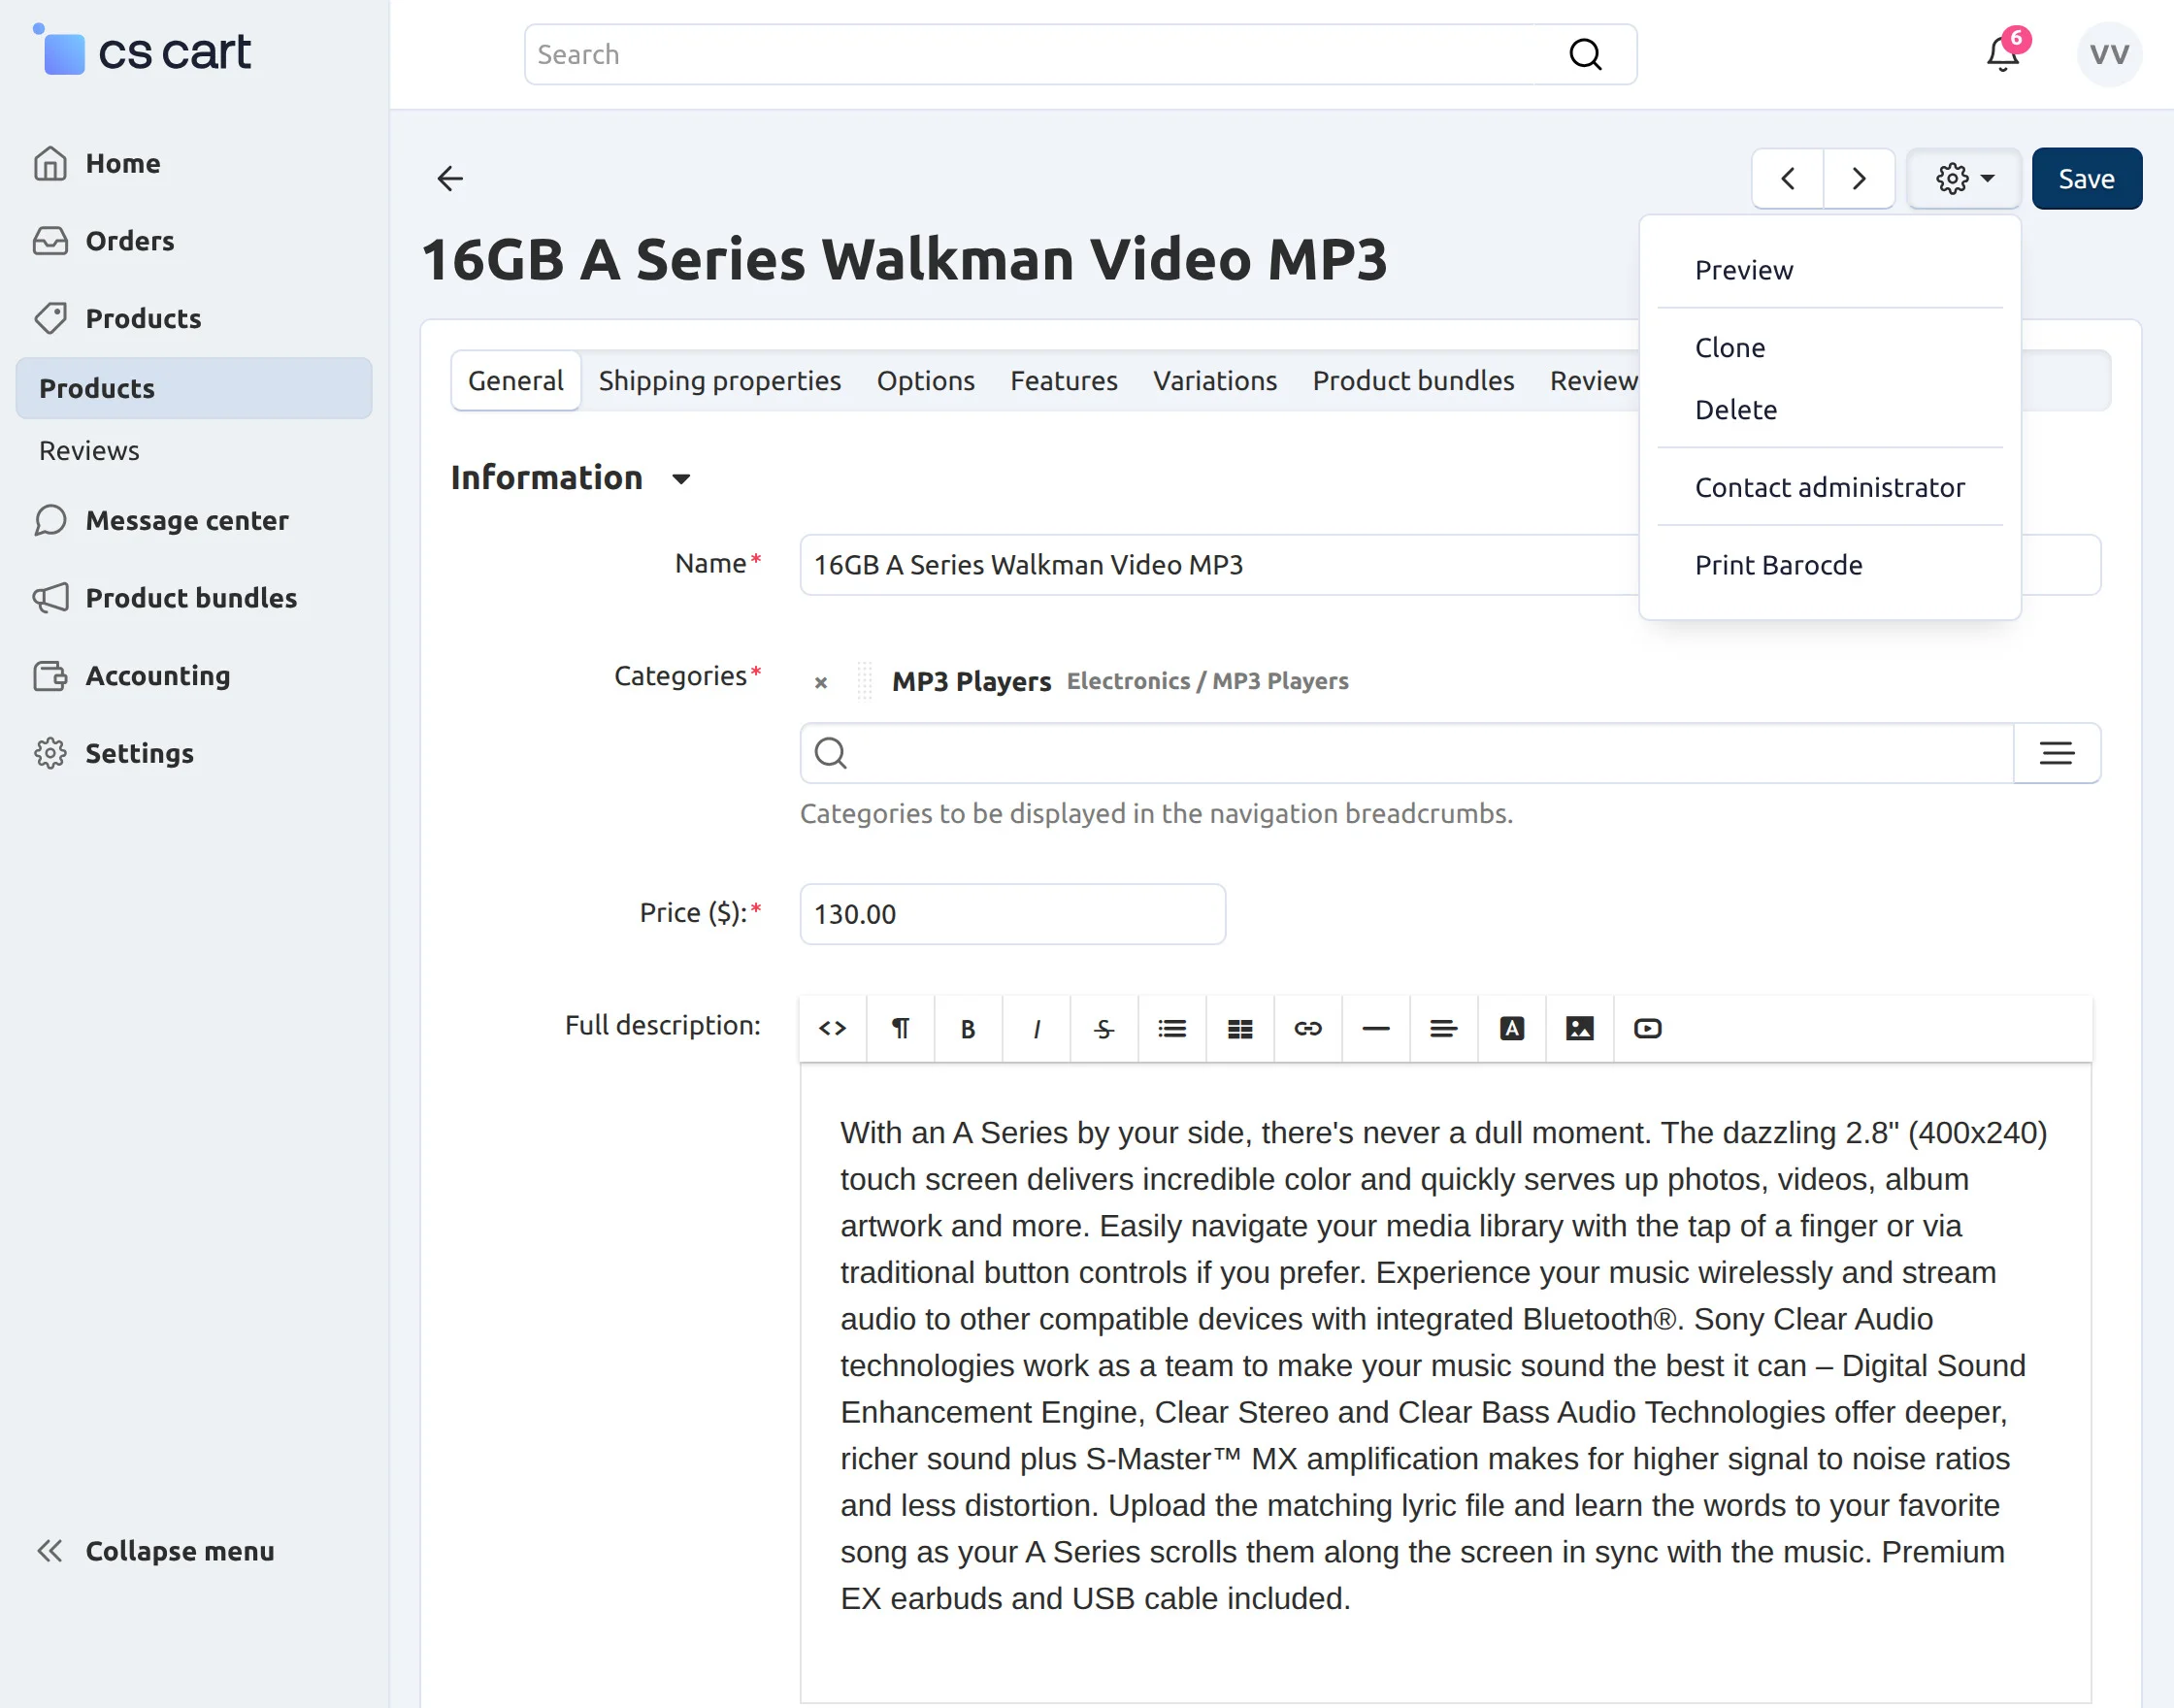
Task: Insert a table via editor toolbar
Action: click(x=1239, y=1028)
